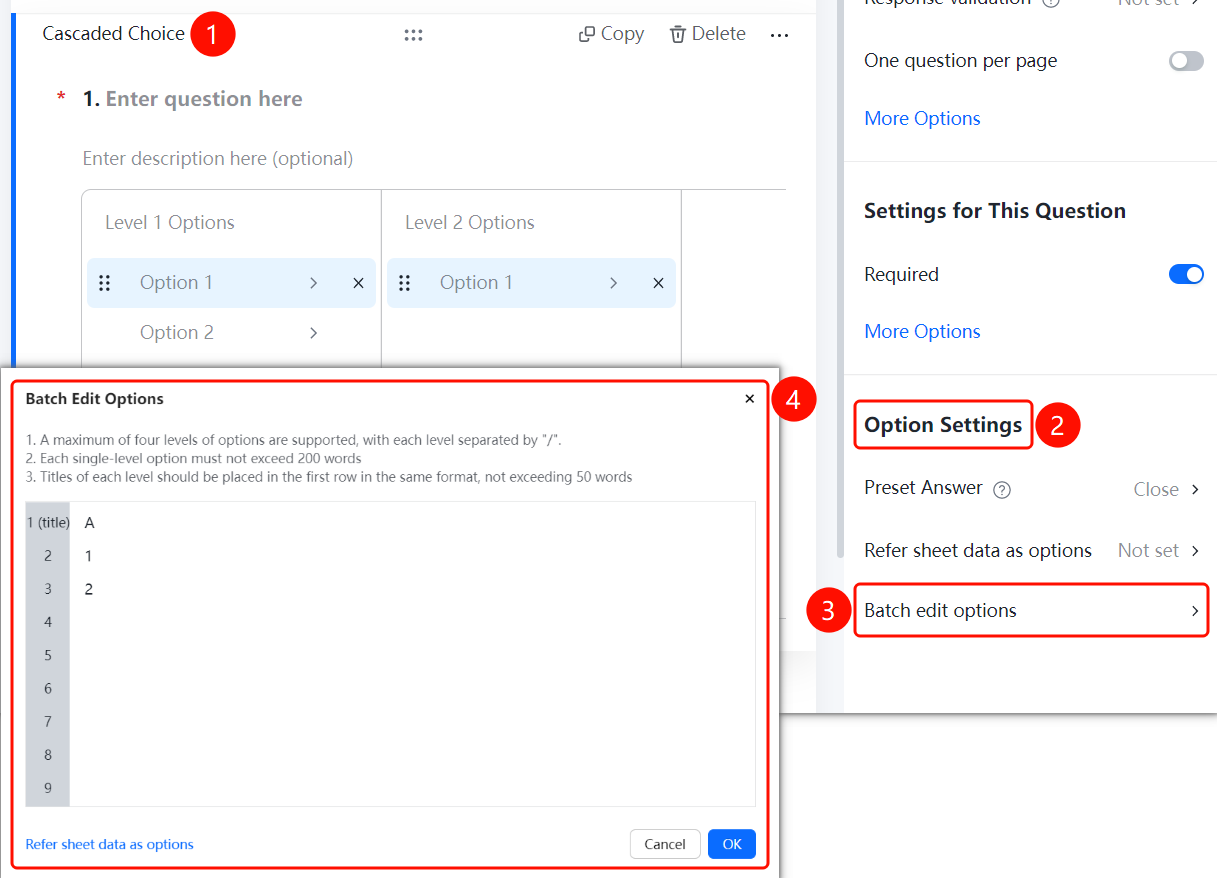Remove Level 2 Option 1 with its X
Screen dimensions: 1217x878
[658, 283]
